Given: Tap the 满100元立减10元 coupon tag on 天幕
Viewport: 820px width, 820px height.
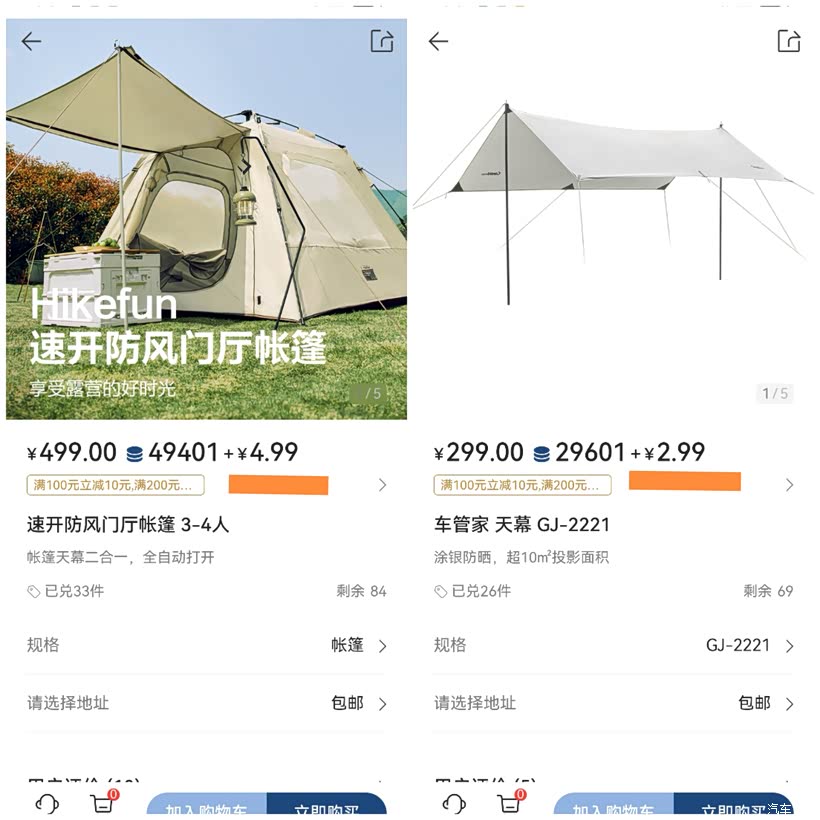Looking at the screenshot, I should 522,485.
